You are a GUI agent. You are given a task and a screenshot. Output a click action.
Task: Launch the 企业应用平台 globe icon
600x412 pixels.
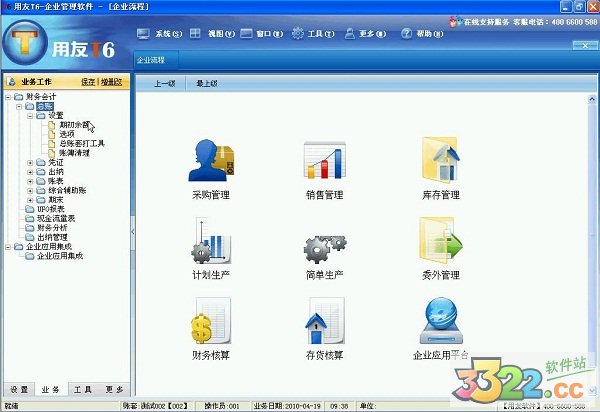pyautogui.click(x=441, y=321)
